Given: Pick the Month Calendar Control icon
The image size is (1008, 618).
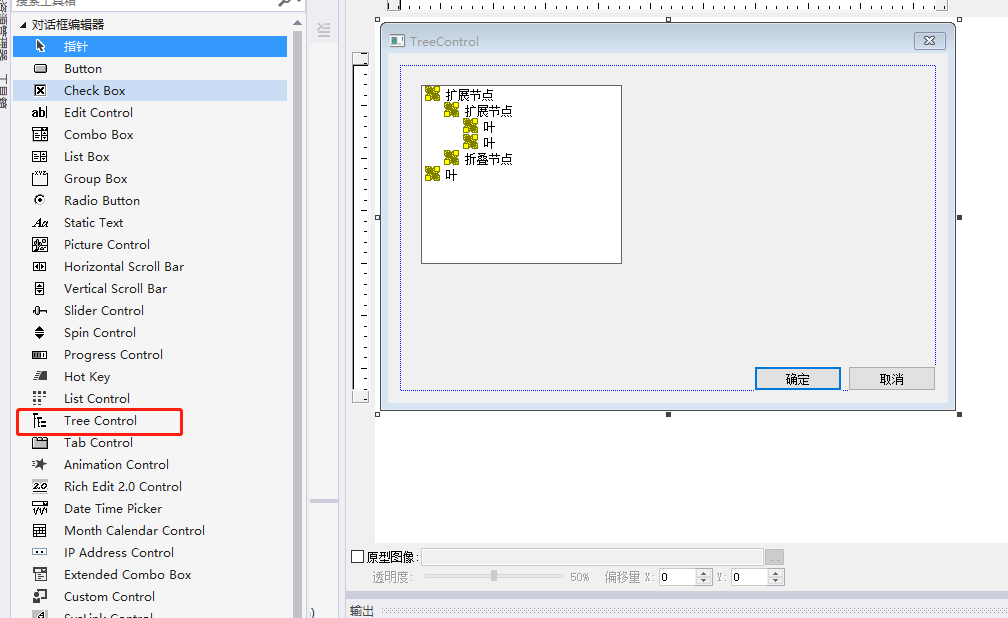Looking at the screenshot, I should coord(40,531).
